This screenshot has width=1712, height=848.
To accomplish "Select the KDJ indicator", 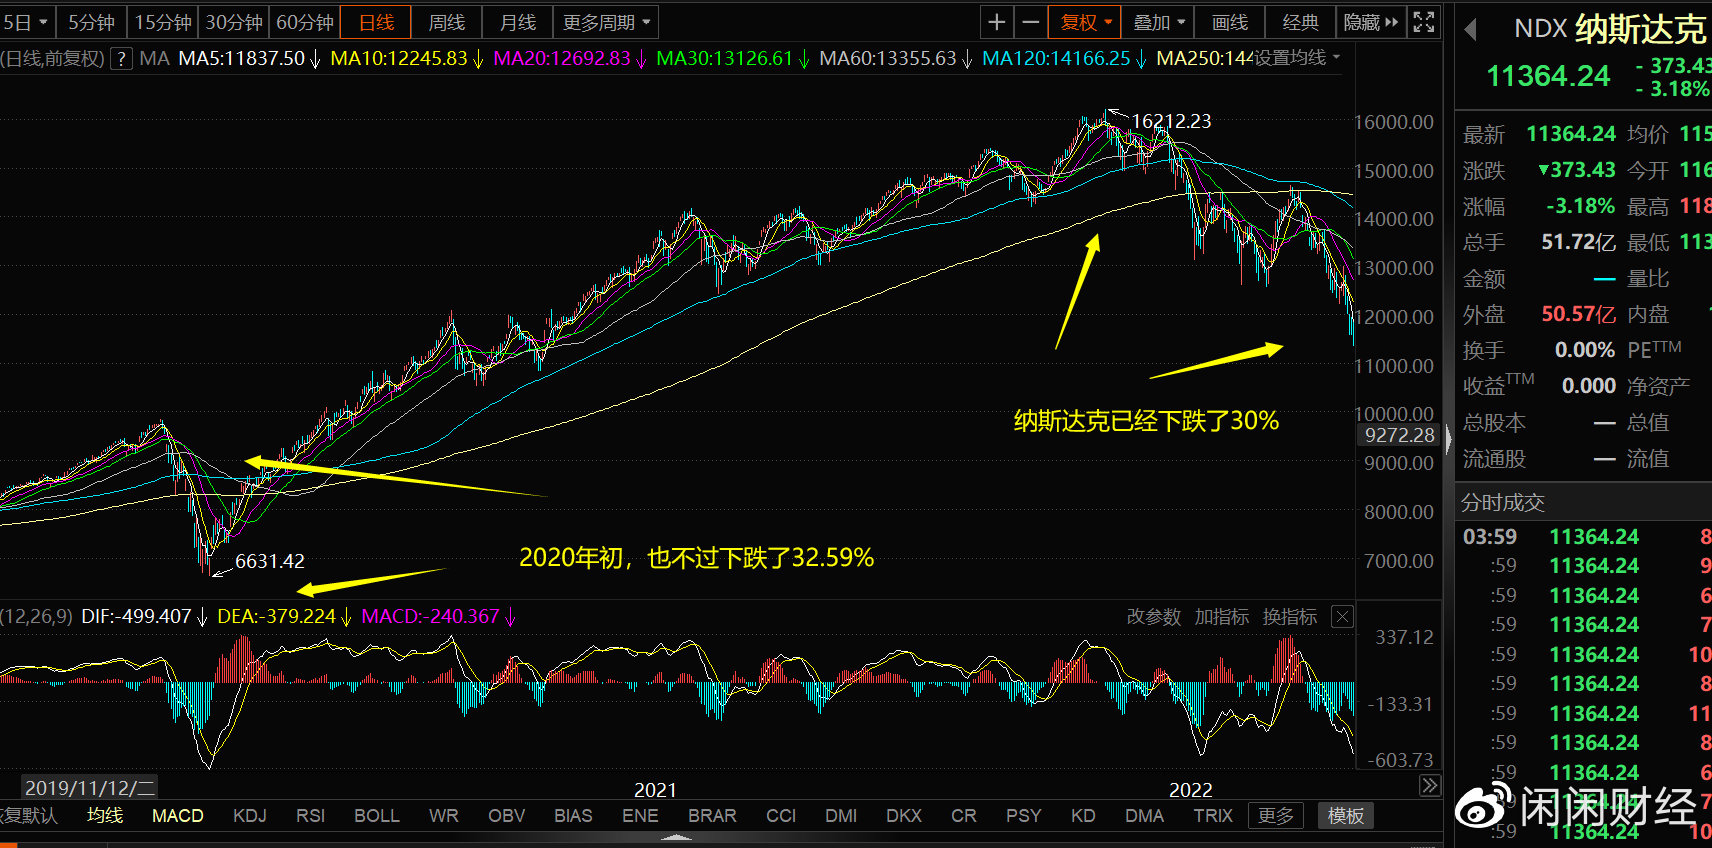I will coord(250,816).
